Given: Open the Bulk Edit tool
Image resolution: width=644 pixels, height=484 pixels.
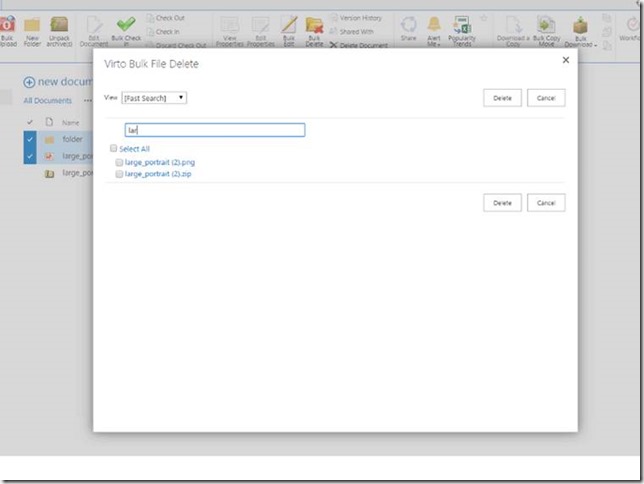Looking at the screenshot, I should (x=289, y=25).
